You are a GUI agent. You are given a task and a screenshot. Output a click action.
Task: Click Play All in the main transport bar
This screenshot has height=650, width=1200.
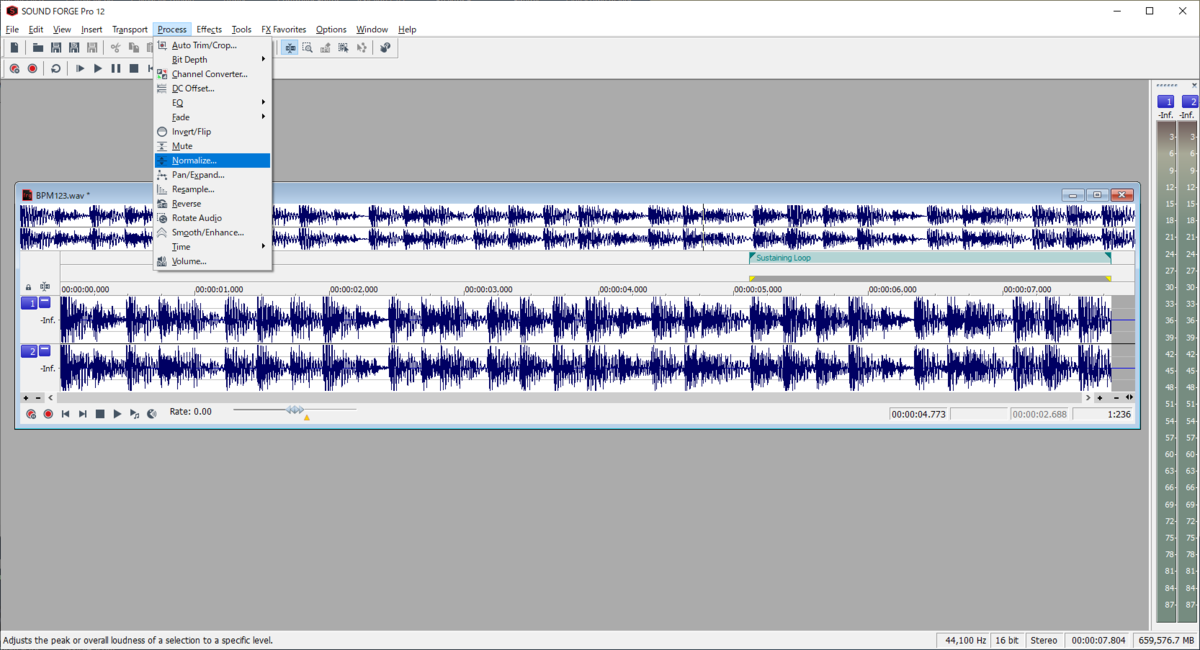(80, 68)
